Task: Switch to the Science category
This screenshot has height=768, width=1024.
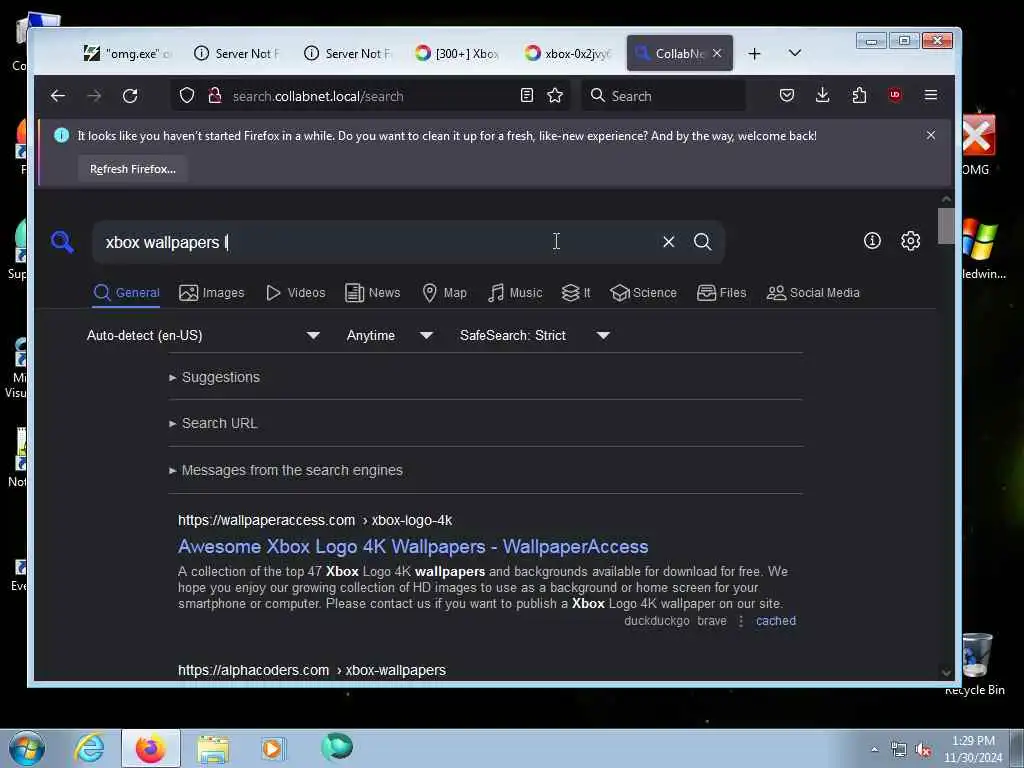Action: pos(643,293)
